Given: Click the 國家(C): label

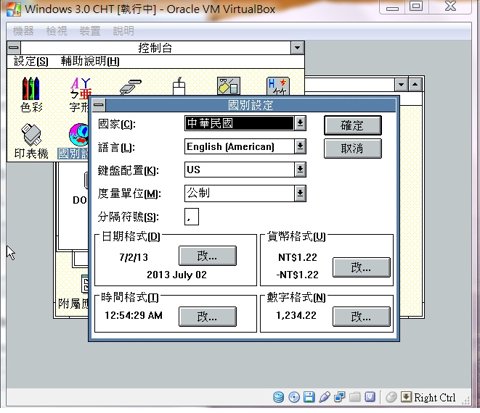Looking at the screenshot, I should coord(117,124).
